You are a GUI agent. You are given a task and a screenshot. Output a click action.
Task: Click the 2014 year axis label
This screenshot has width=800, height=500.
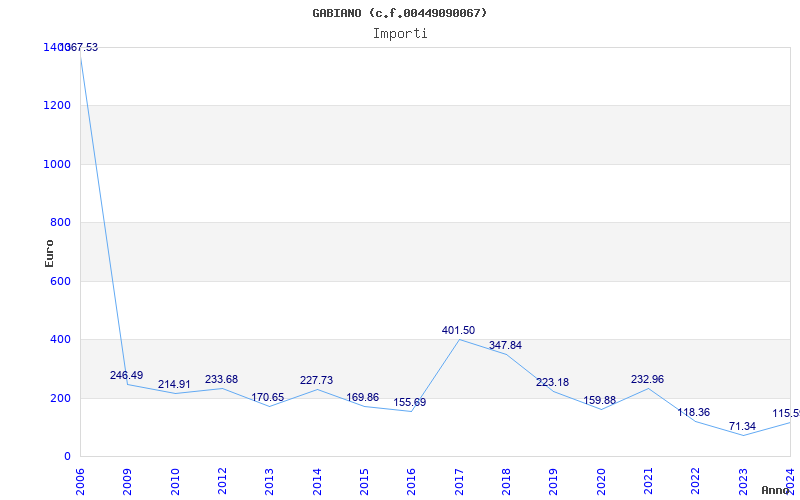click(x=317, y=481)
